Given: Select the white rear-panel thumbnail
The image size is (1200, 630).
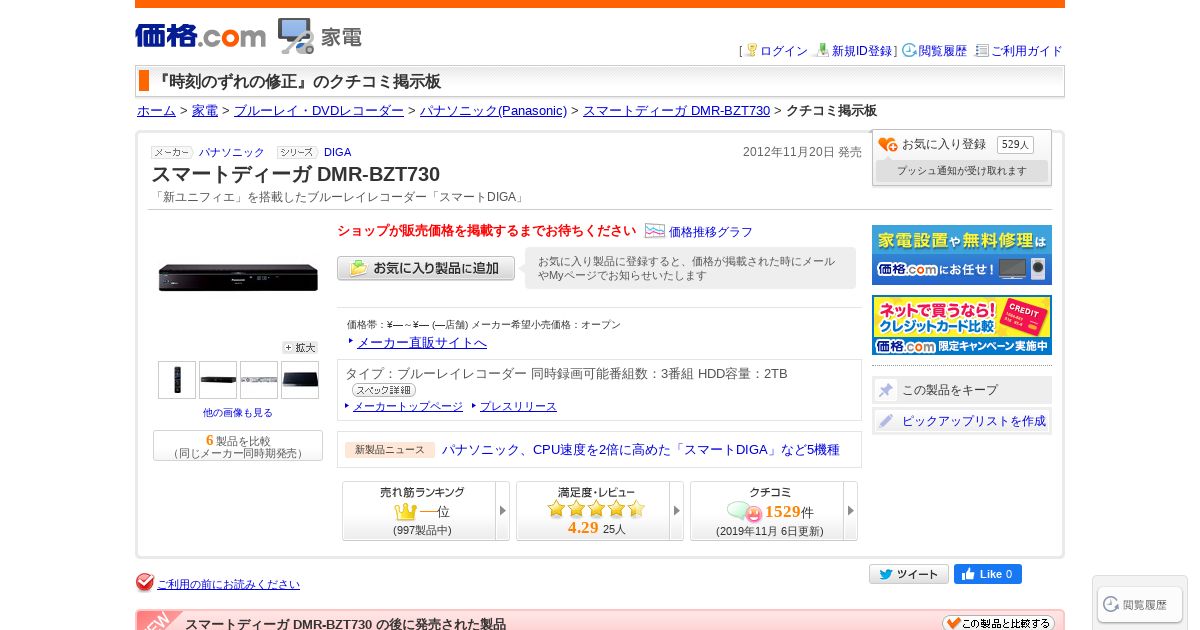Looking at the screenshot, I should [x=259, y=380].
